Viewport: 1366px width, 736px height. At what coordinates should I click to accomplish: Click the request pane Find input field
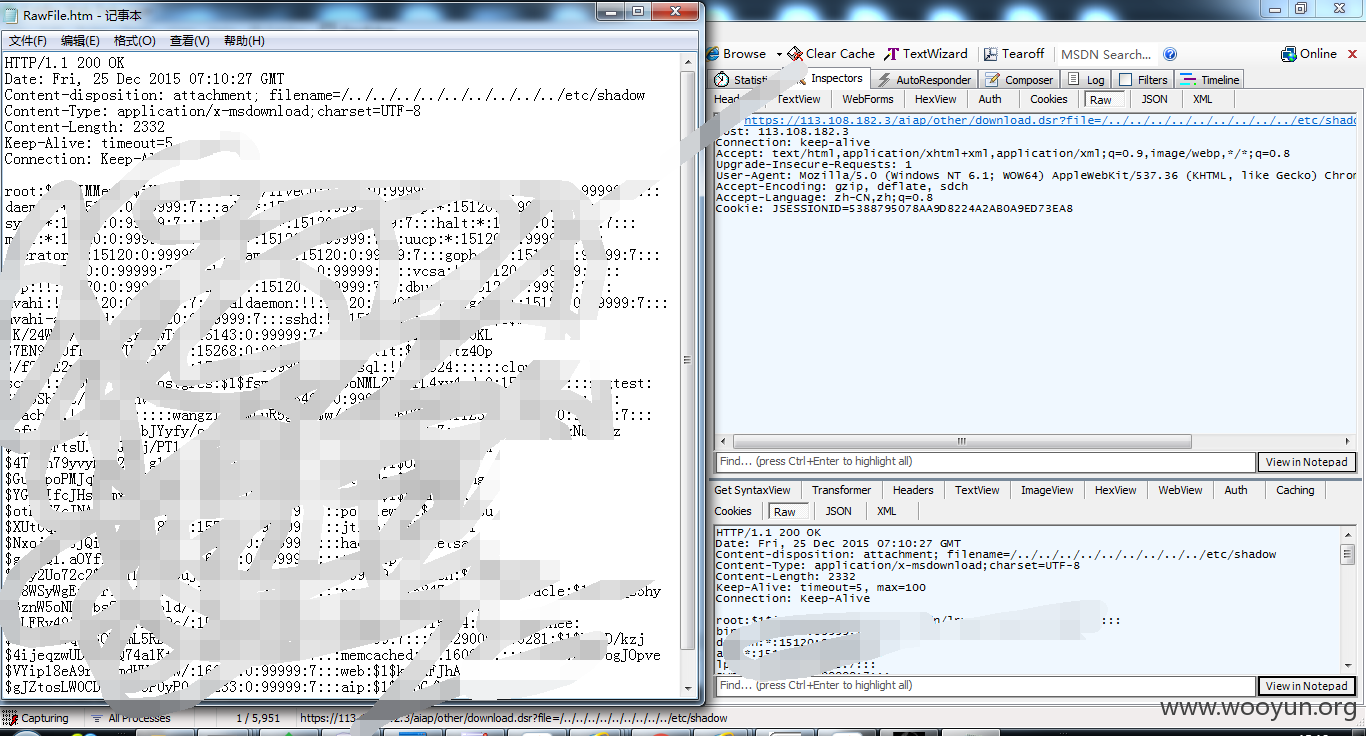986,462
